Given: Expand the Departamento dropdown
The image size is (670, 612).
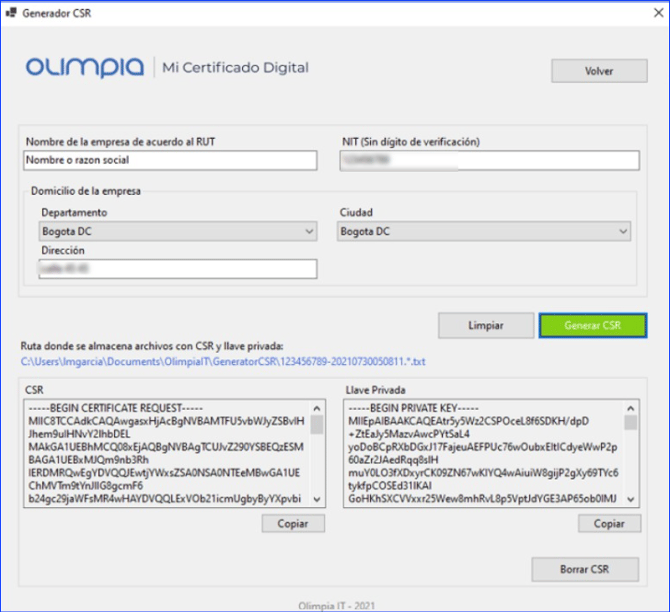Looking at the screenshot, I should [308, 232].
